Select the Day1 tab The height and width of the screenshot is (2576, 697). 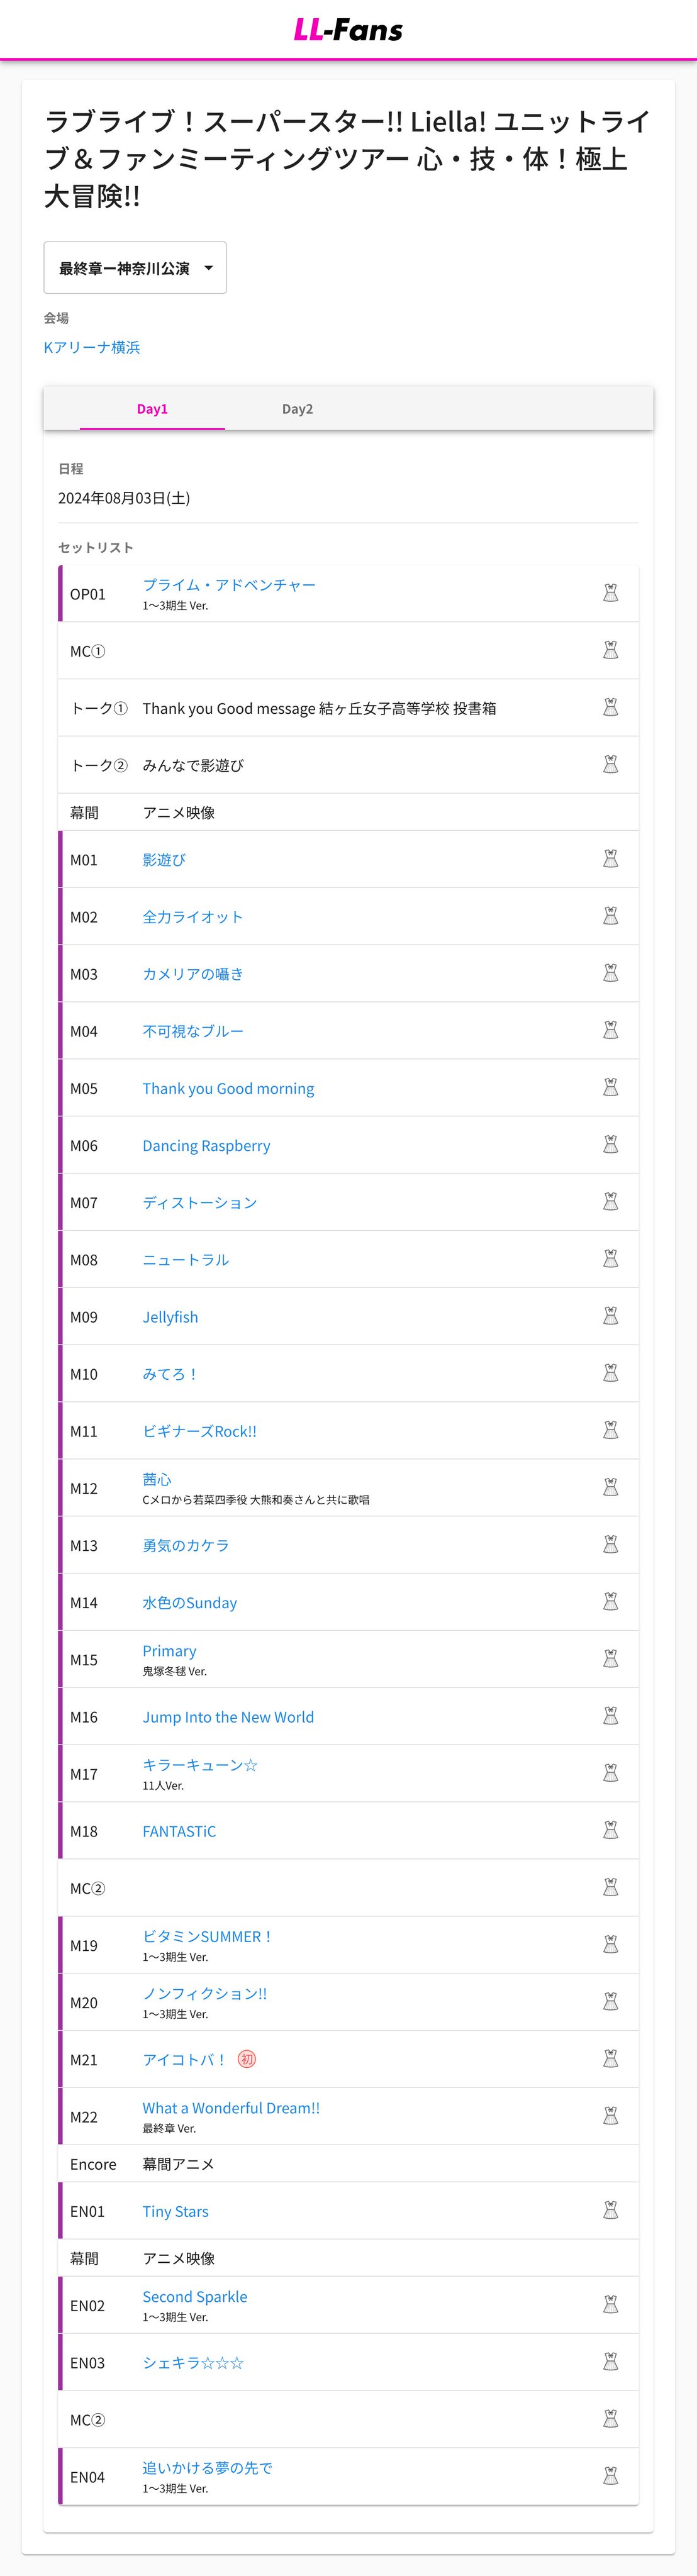[152, 409]
